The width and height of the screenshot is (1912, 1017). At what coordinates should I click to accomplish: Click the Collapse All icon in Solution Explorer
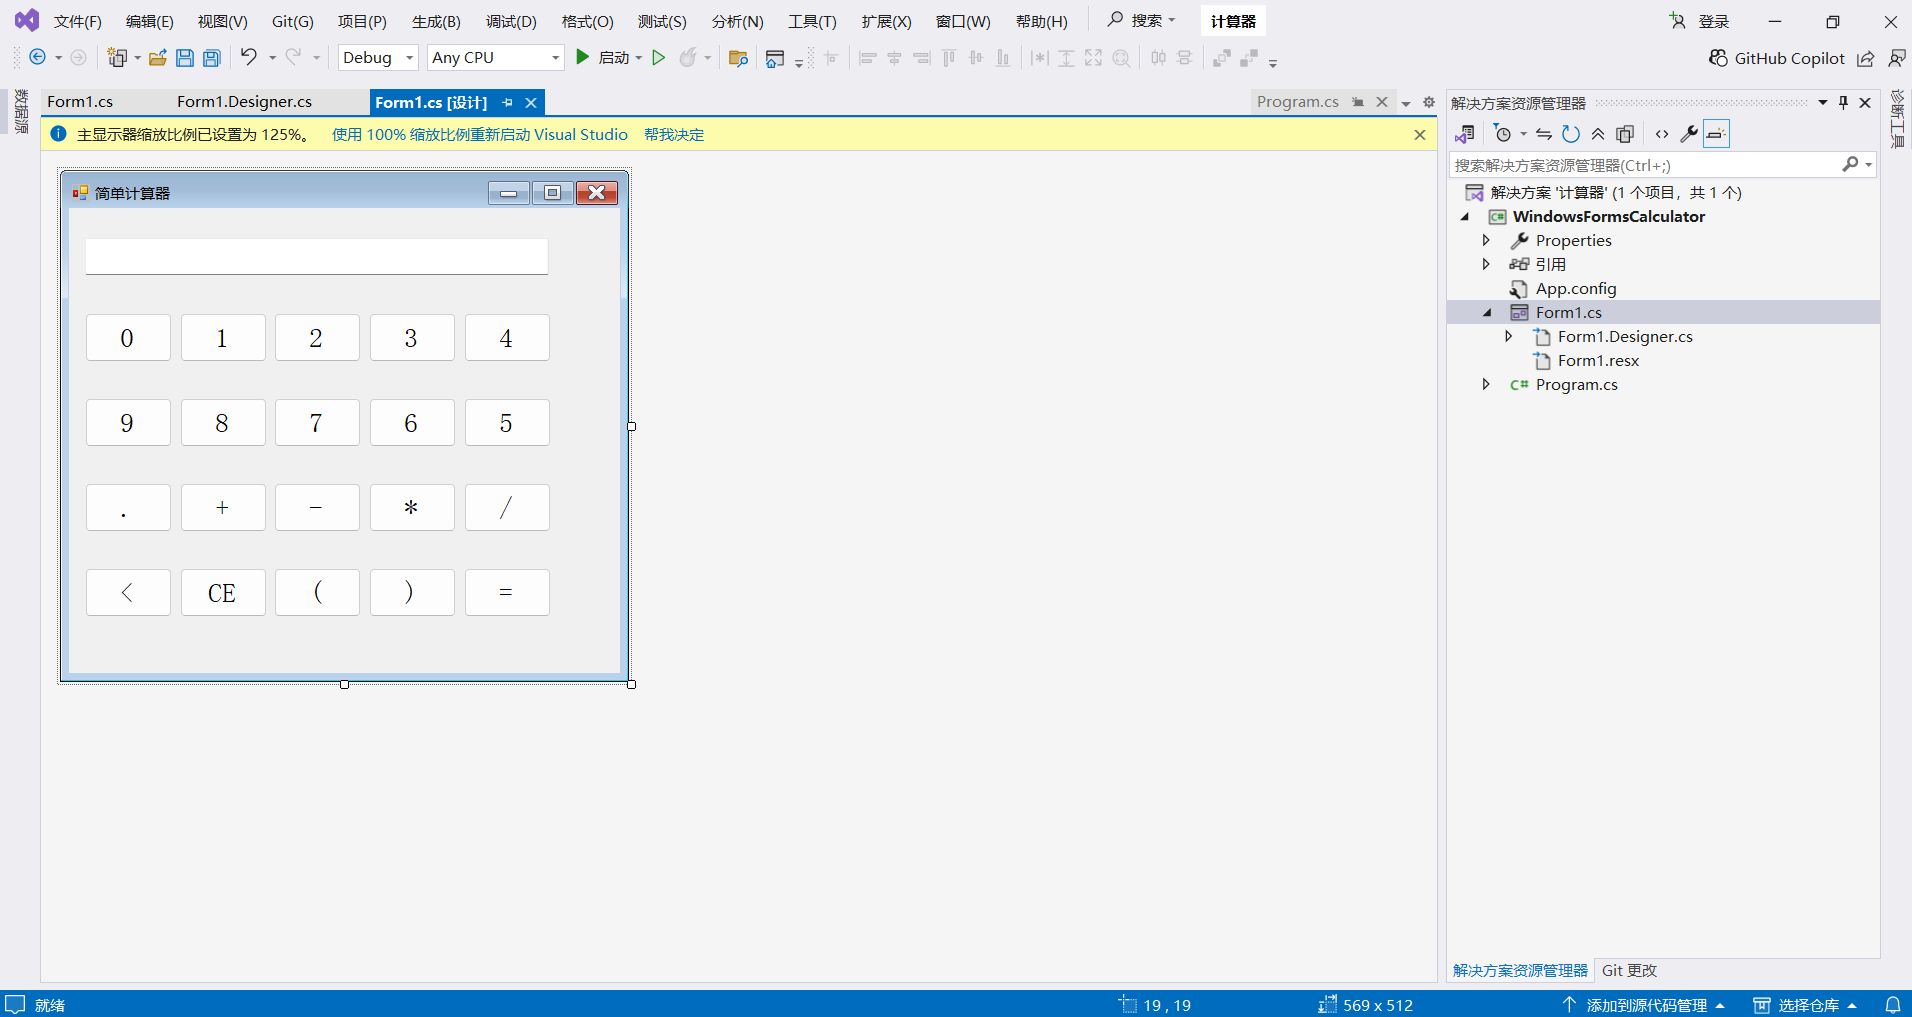pos(1598,134)
